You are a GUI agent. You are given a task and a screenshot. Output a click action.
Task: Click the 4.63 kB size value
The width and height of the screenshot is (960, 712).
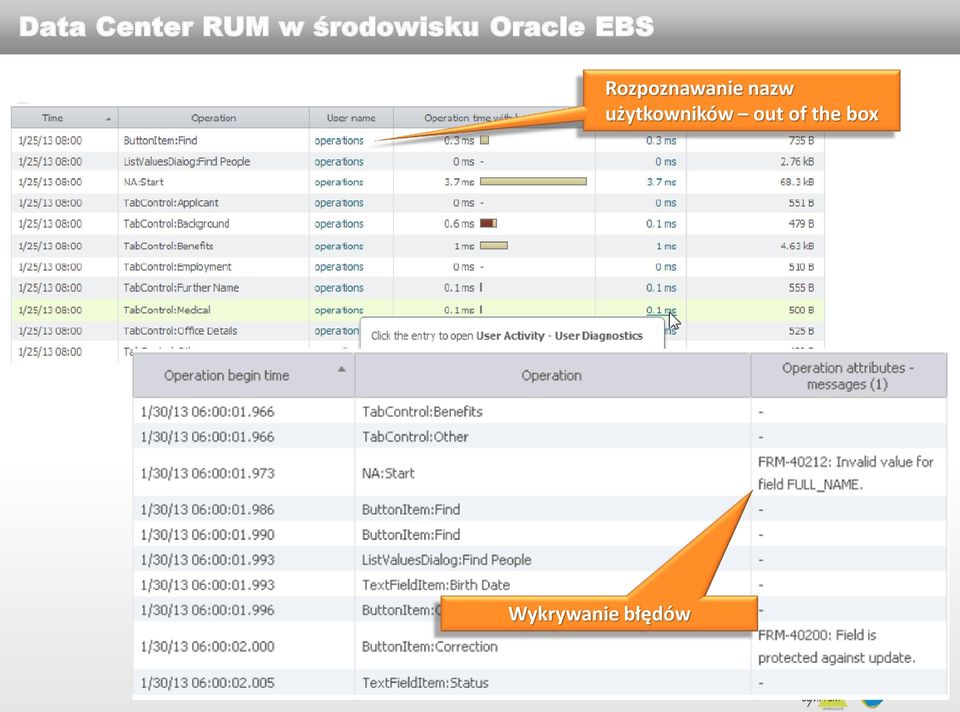pos(797,246)
